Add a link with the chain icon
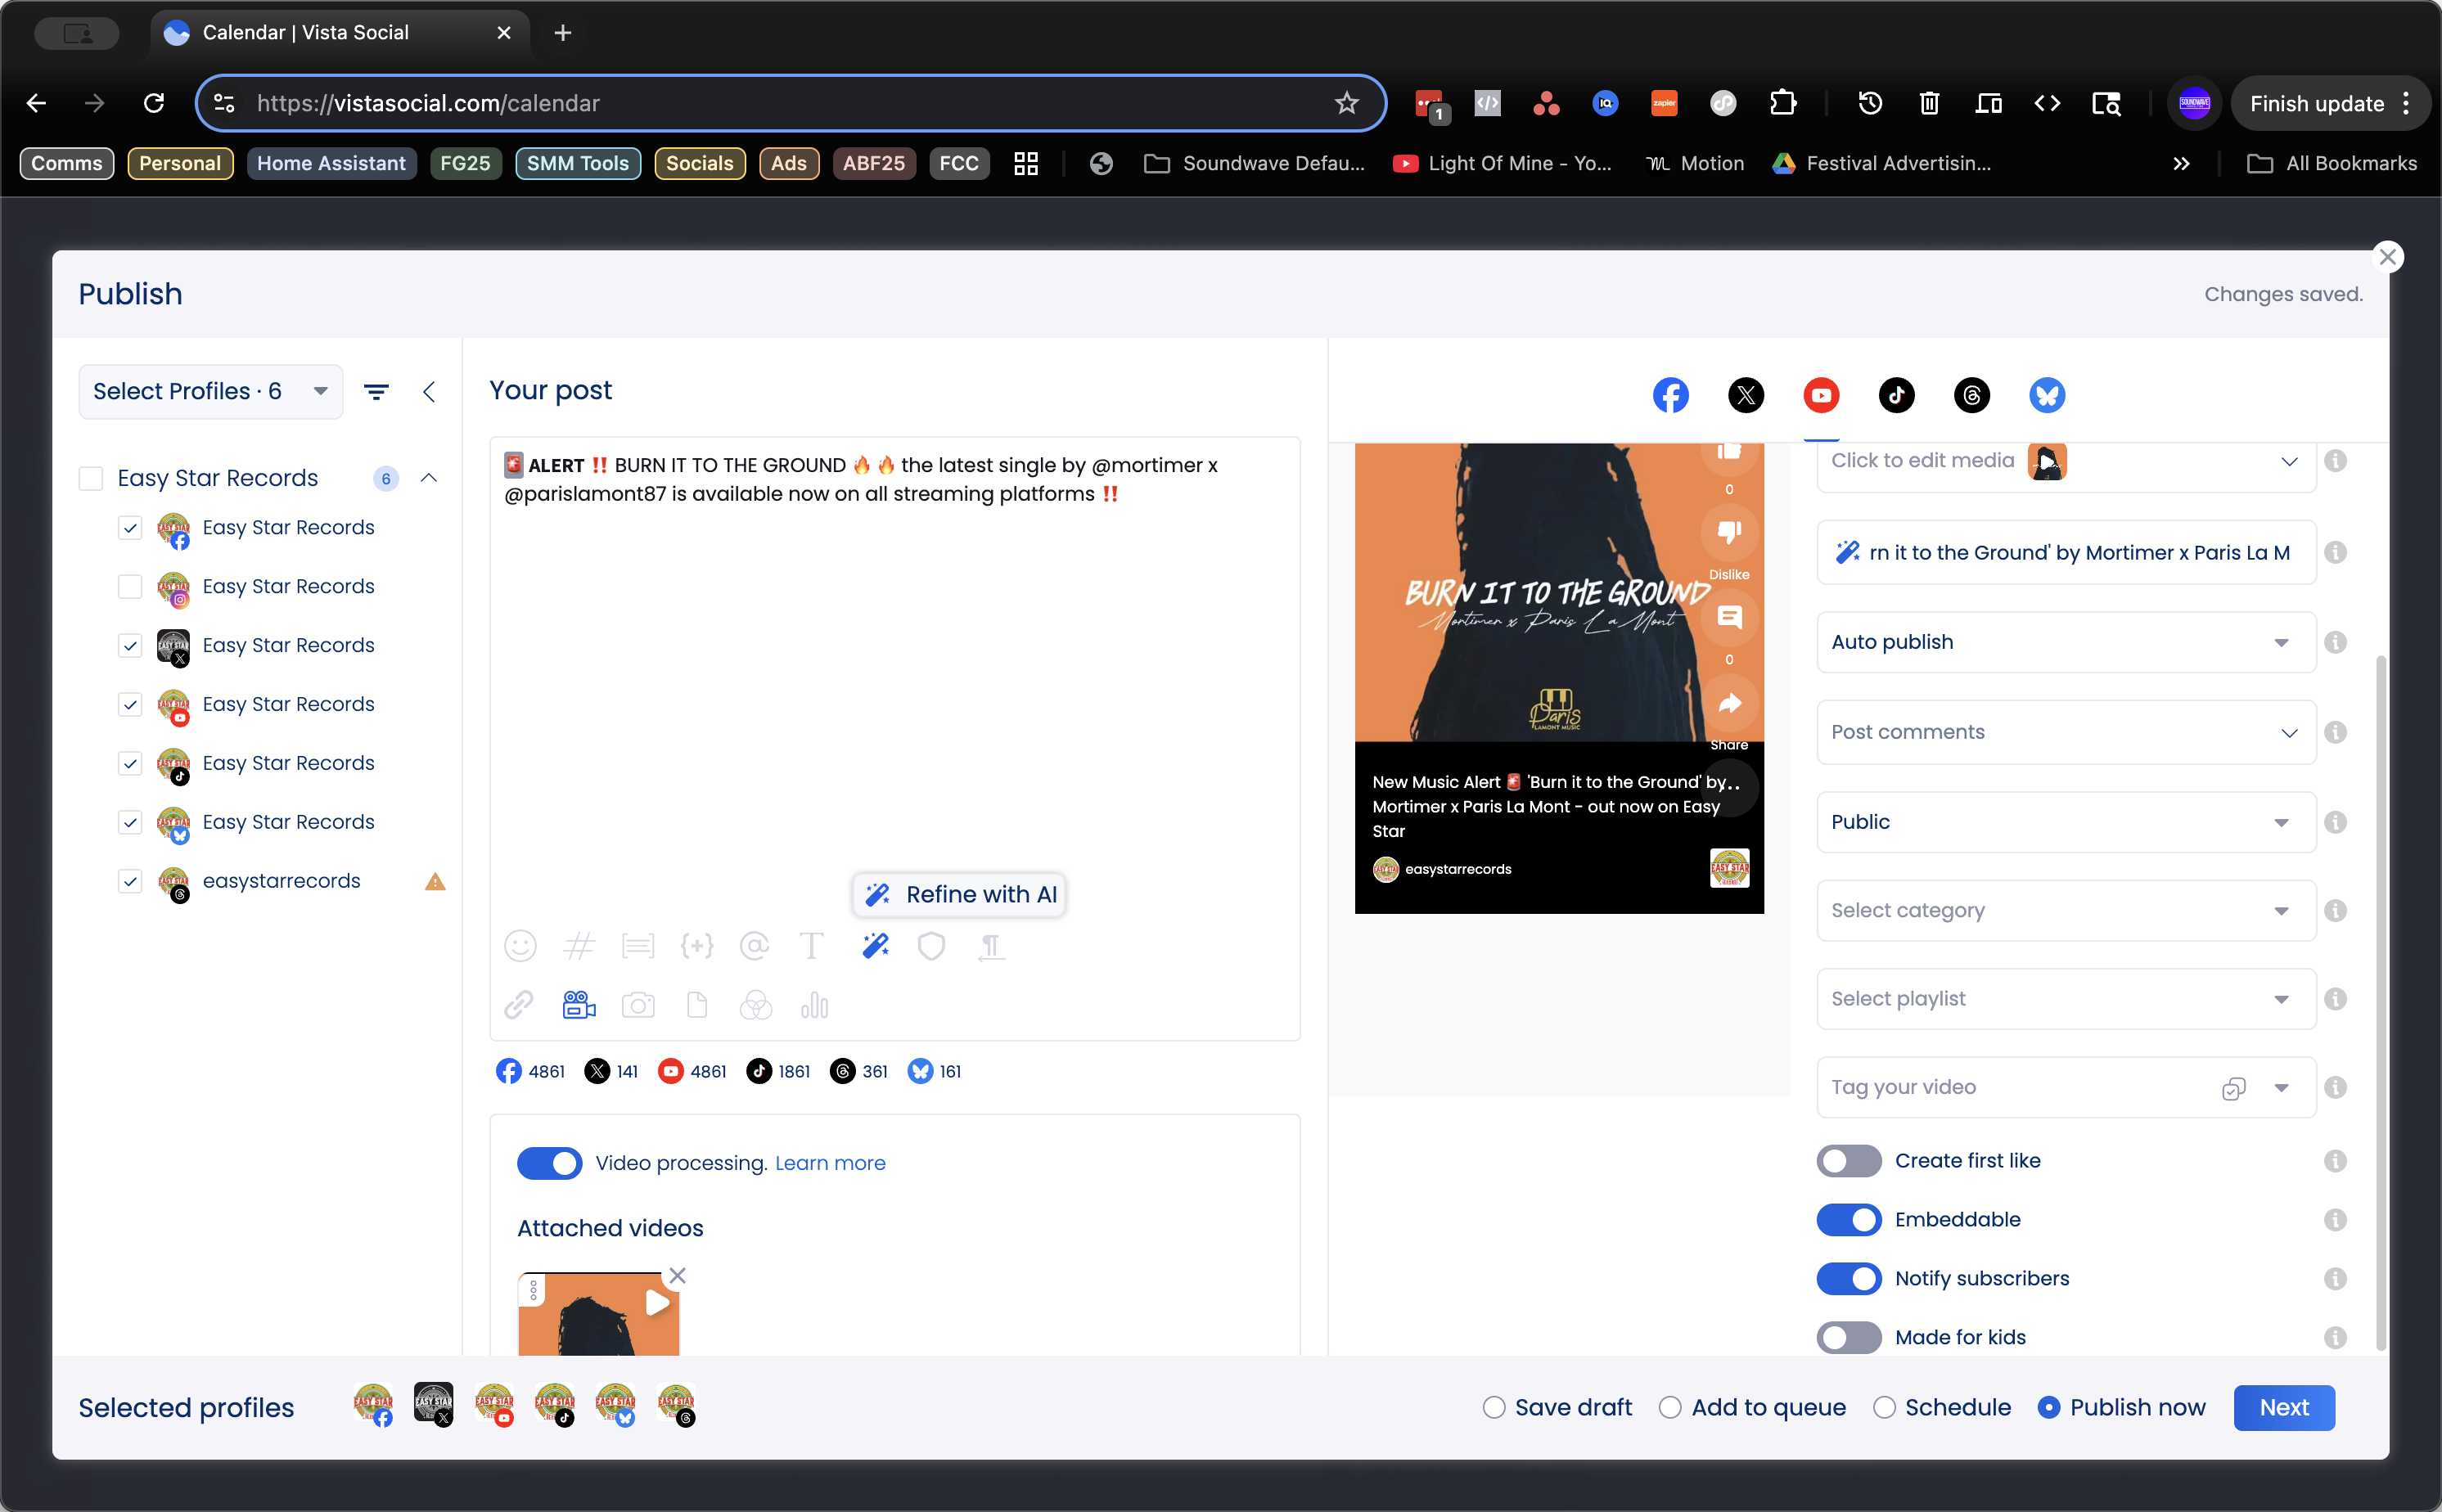The width and height of the screenshot is (2442, 1512). (x=519, y=1005)
